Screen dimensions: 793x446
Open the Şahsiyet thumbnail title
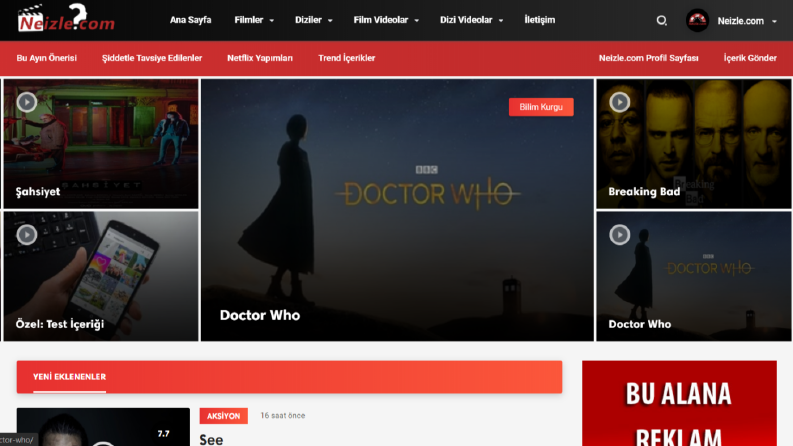click(38, 192)
